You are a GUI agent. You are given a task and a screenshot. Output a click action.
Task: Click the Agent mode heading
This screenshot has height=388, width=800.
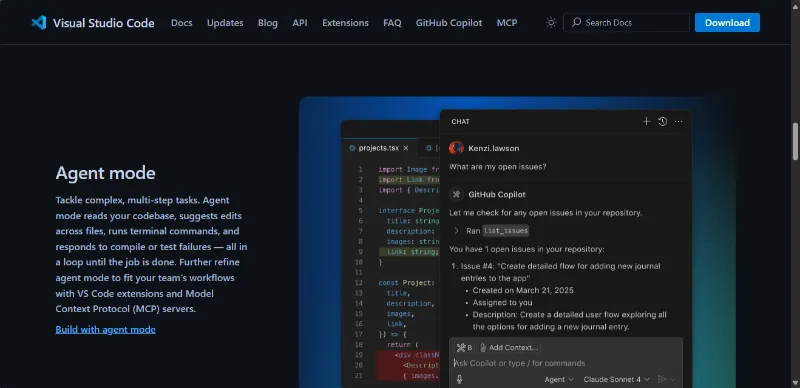(x=106, y=173)
